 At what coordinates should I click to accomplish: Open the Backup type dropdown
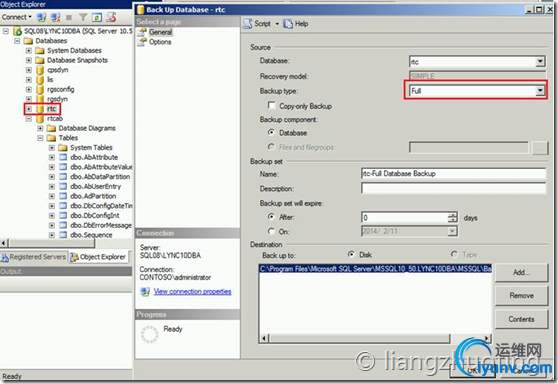540,91
